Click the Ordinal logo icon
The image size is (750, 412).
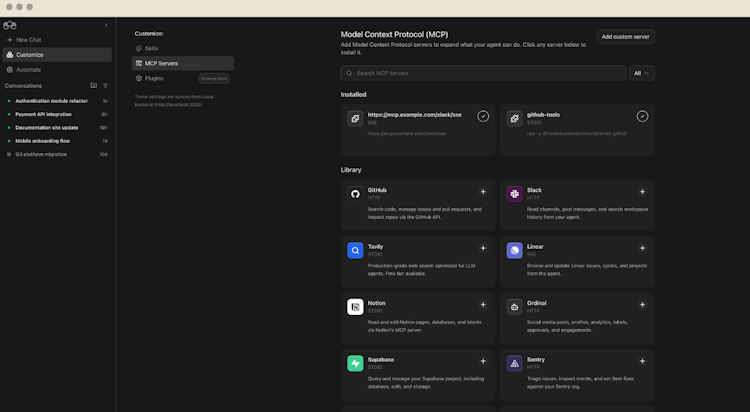tap(514, 307)
